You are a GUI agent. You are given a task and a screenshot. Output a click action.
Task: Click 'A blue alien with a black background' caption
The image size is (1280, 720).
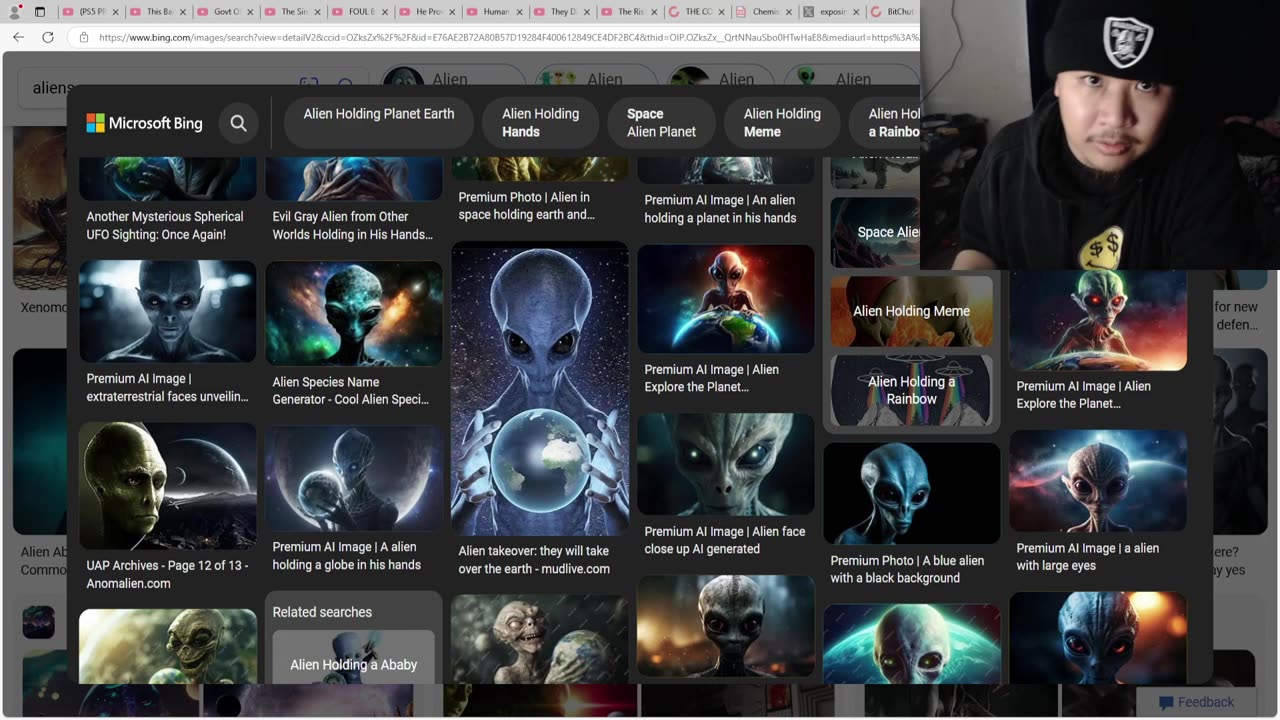tap(907, 569)
